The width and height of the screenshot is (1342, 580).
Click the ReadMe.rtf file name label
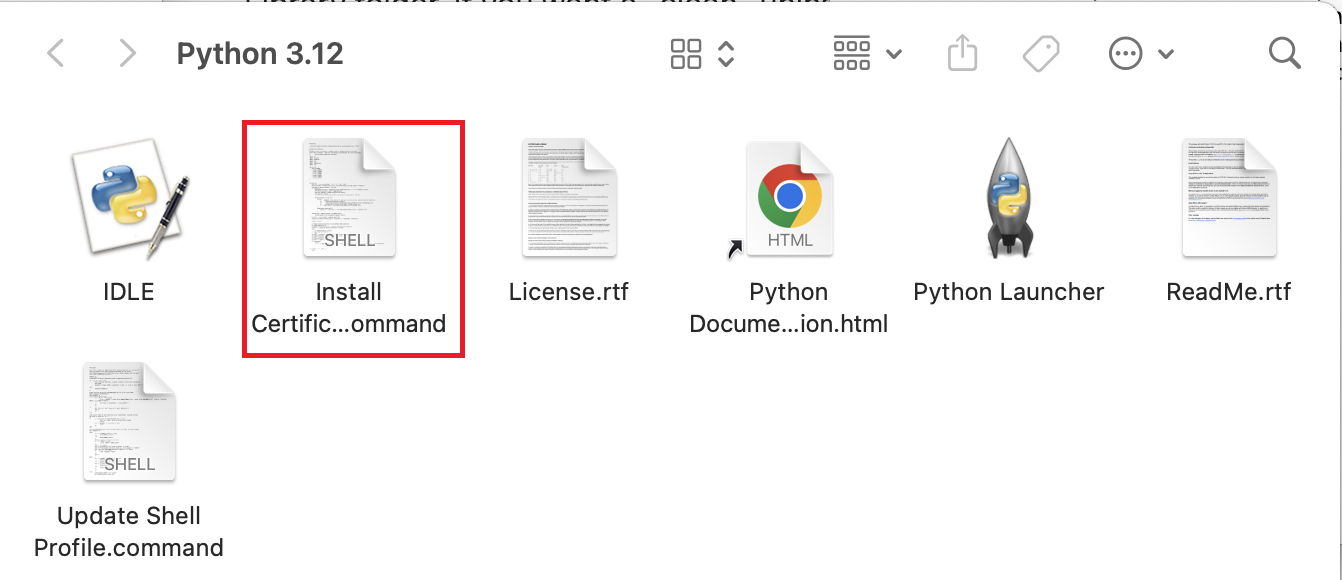(x=1228, y=292)
